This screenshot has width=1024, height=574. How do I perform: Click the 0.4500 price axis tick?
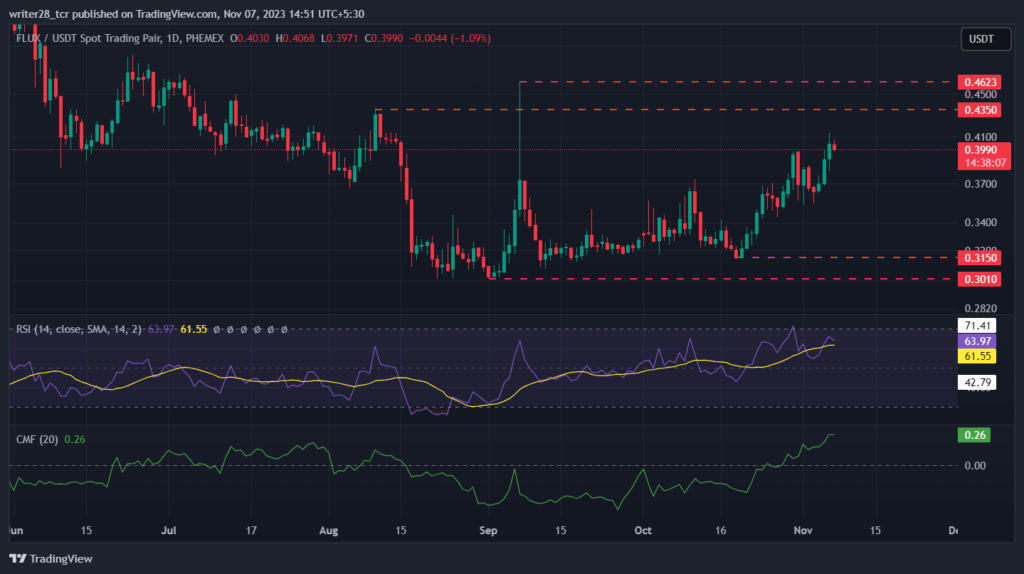(x=981, y=95)
